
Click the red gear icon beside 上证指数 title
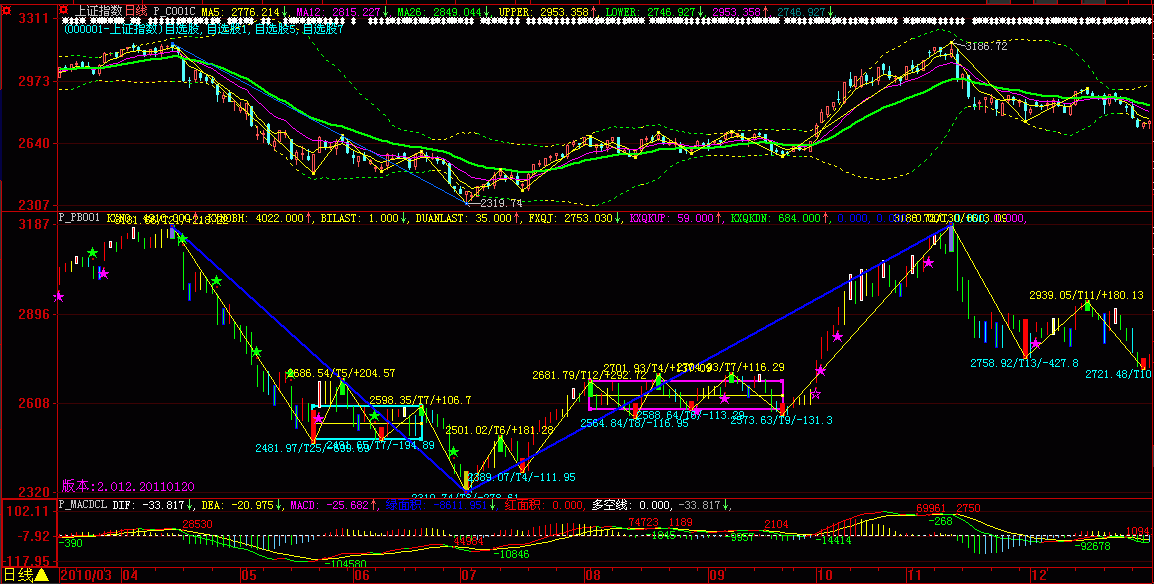click(64, 10)
